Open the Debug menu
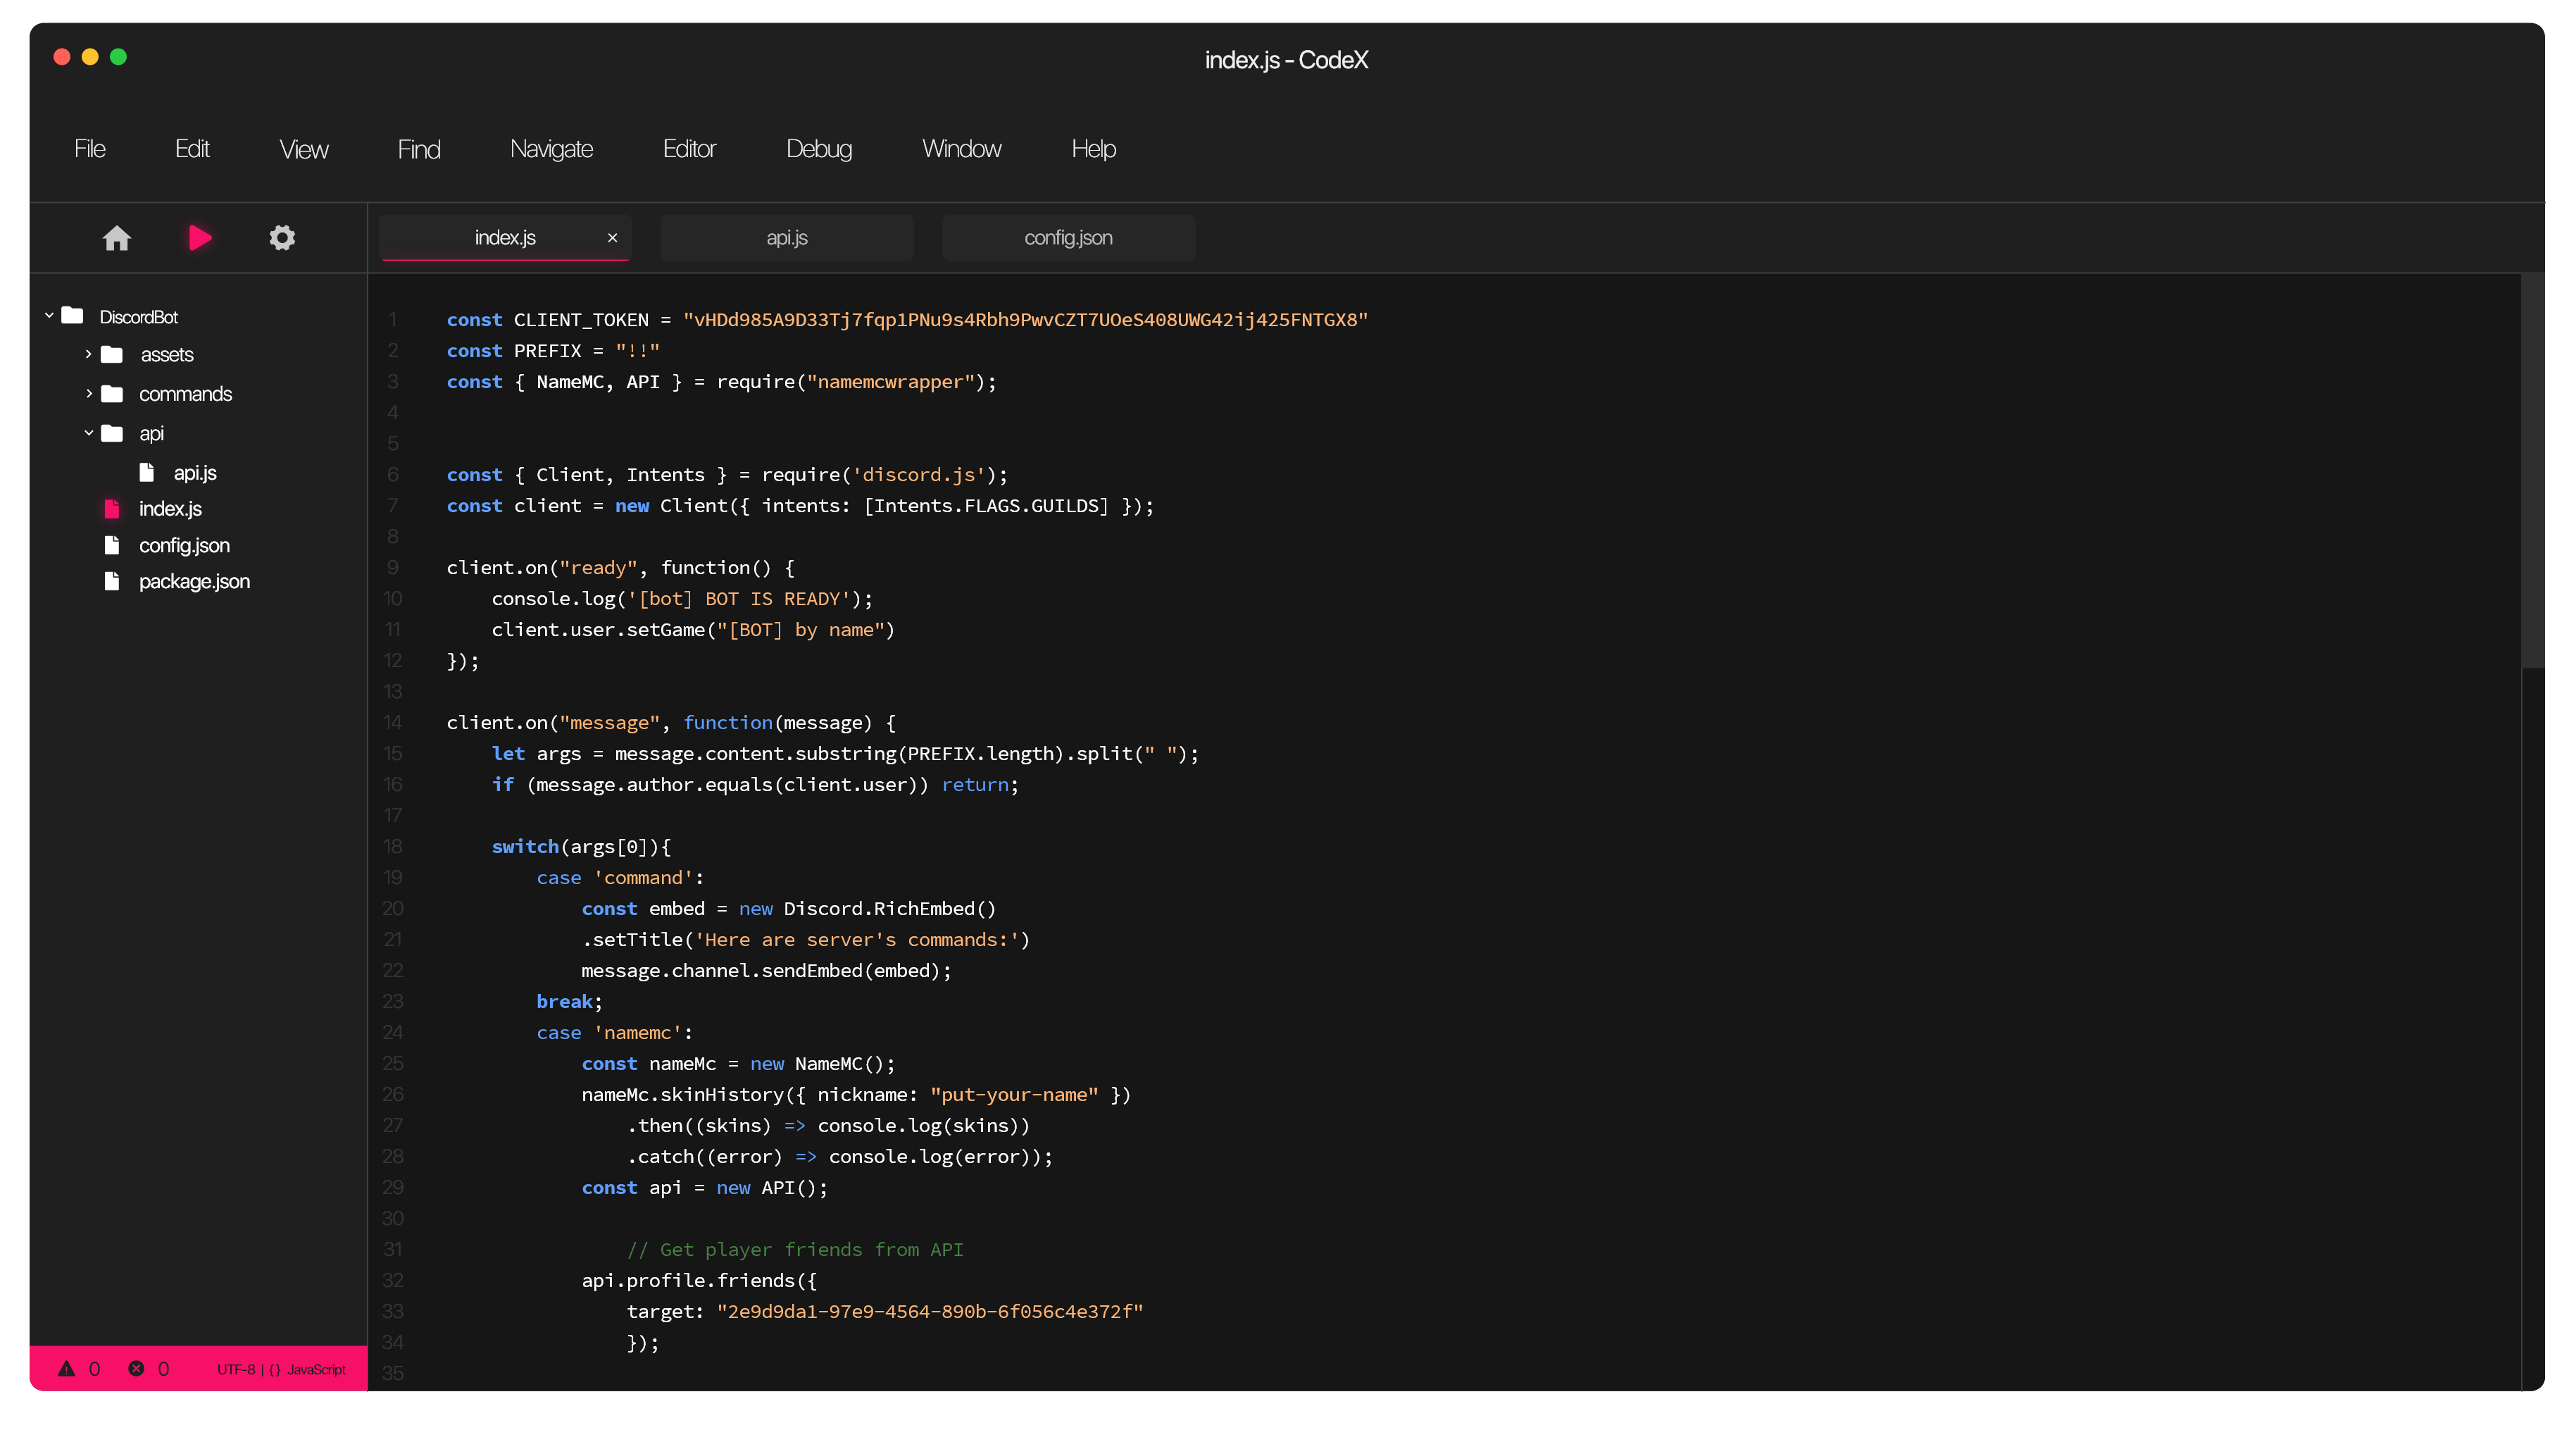Image resolution: width=2576 pixels, height=1430 pixels. pos(818,148)
